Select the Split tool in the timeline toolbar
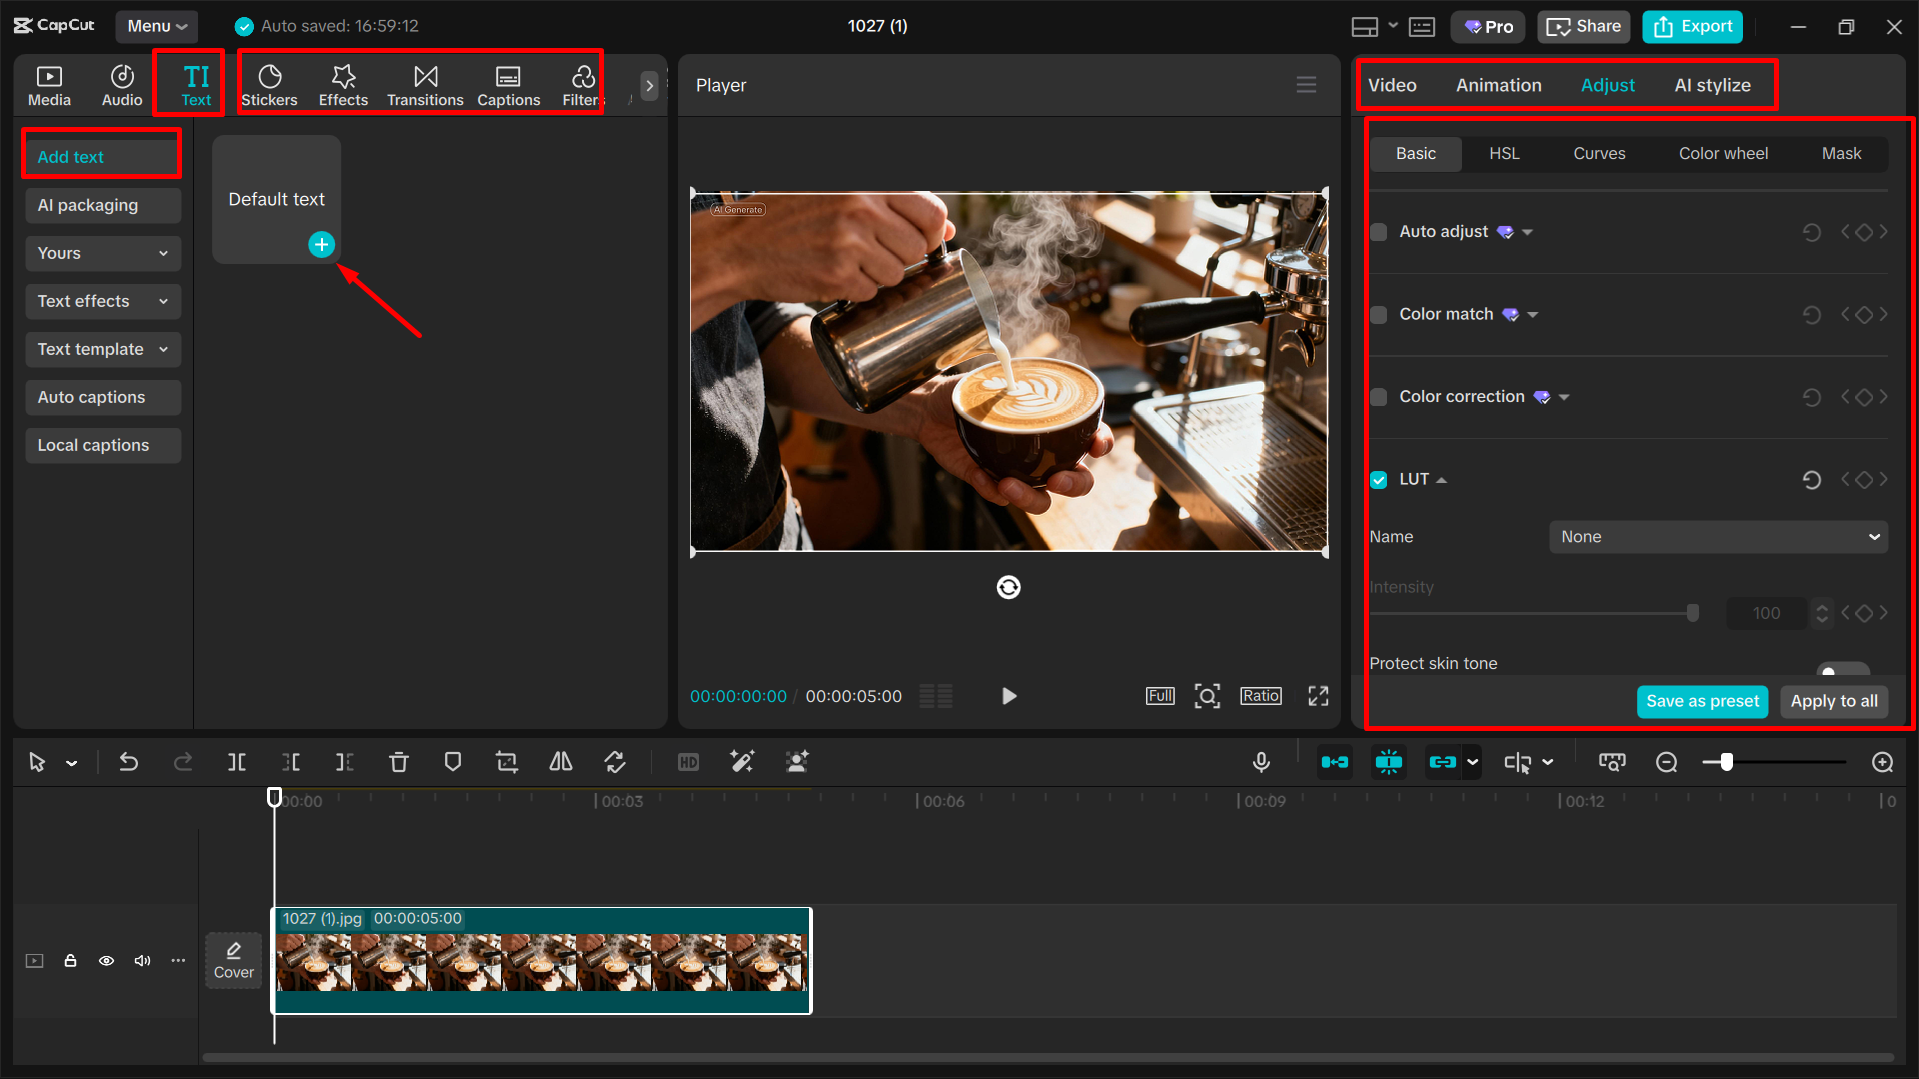 tap(237, 761)
